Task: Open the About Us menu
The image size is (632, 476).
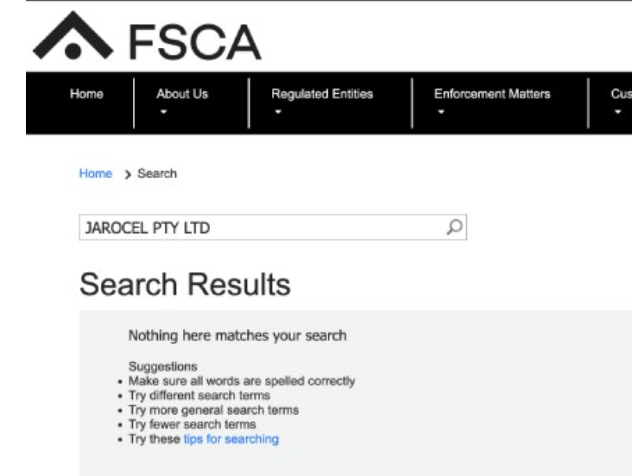Action: pyautogui.click(x=182, y=94)
